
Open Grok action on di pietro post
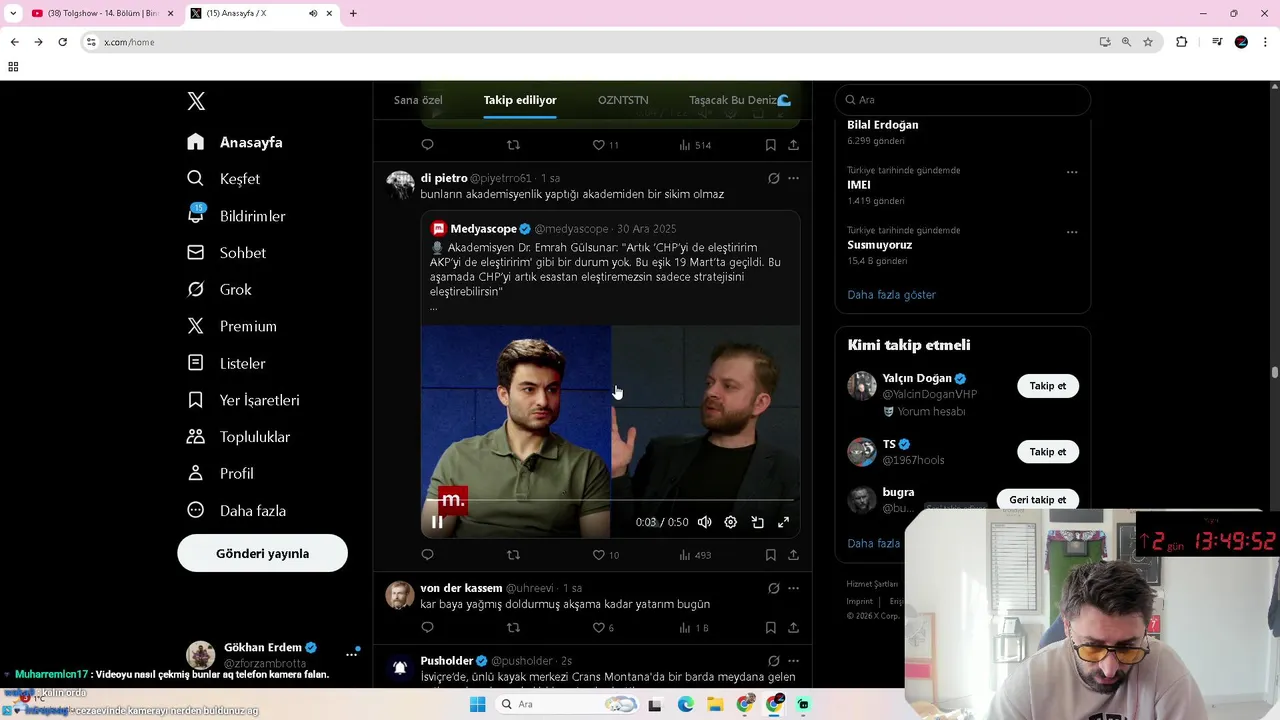tap(774, 179)
